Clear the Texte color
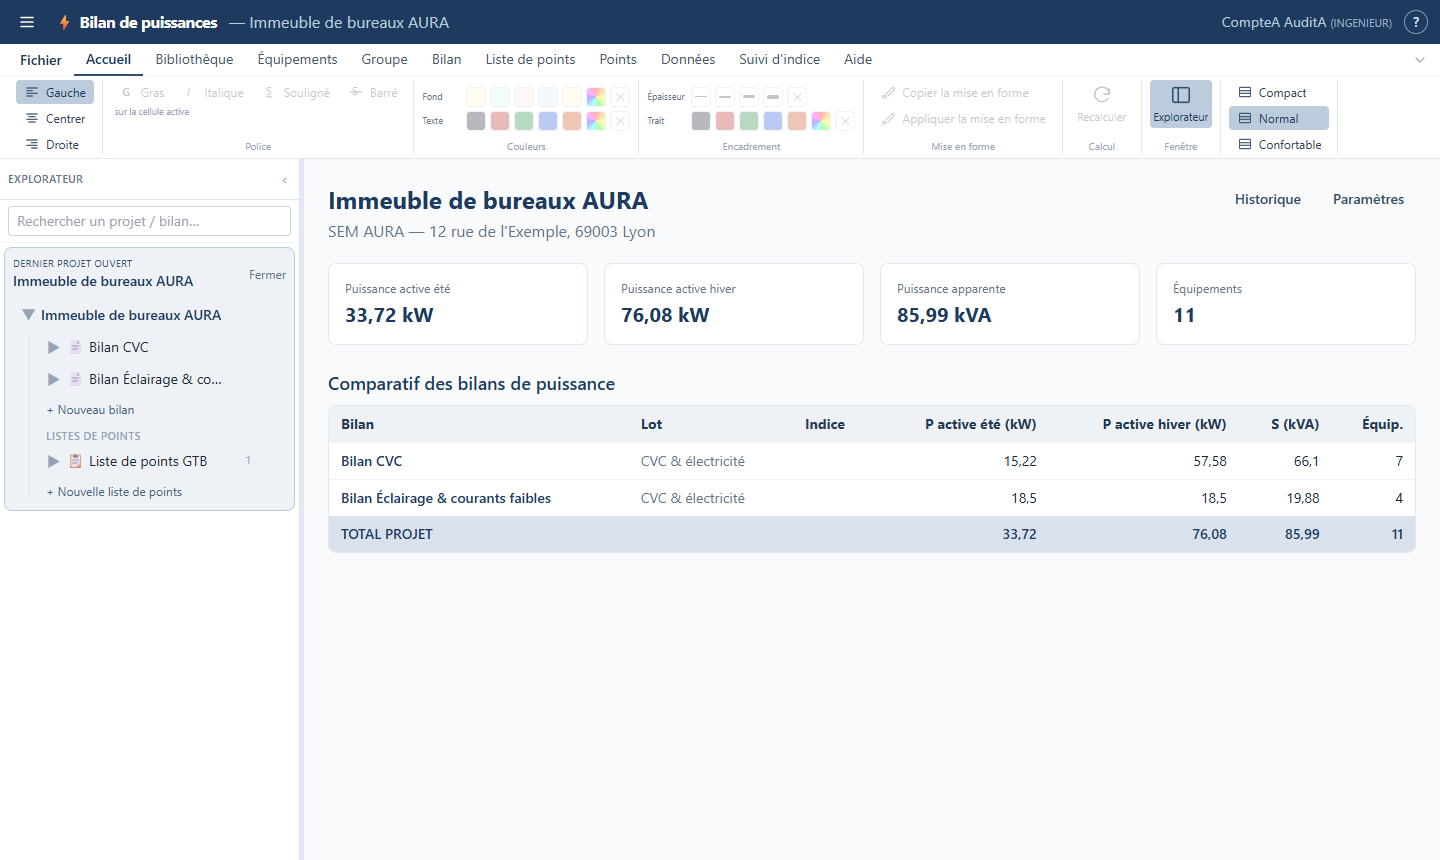The width and height of the screenshot is (1440, 860). coord(621,121)
